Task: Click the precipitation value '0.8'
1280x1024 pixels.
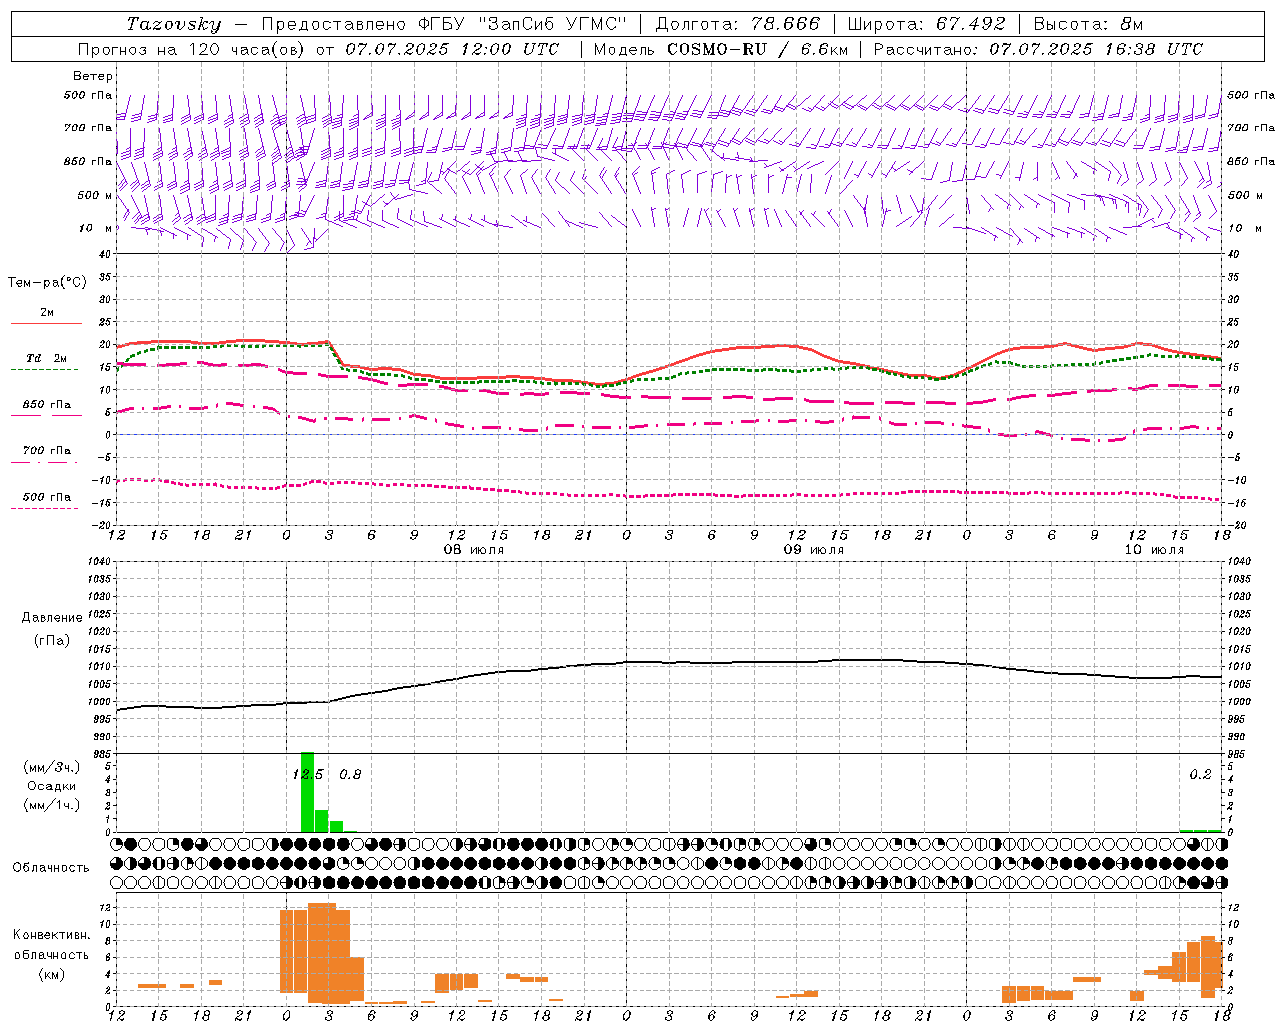Action: pos(350,774)
